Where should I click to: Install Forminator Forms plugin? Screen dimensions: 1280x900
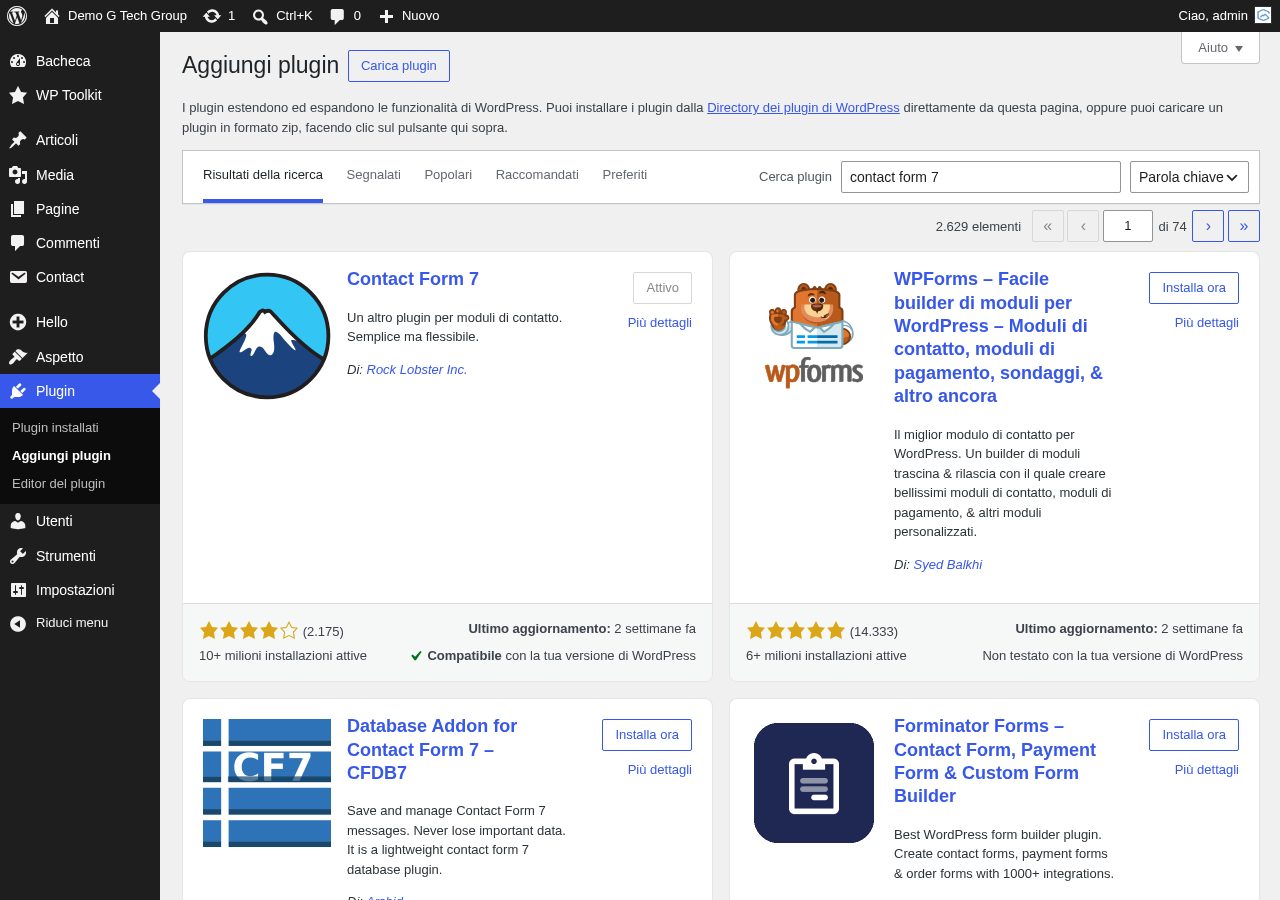[1194, 735]
